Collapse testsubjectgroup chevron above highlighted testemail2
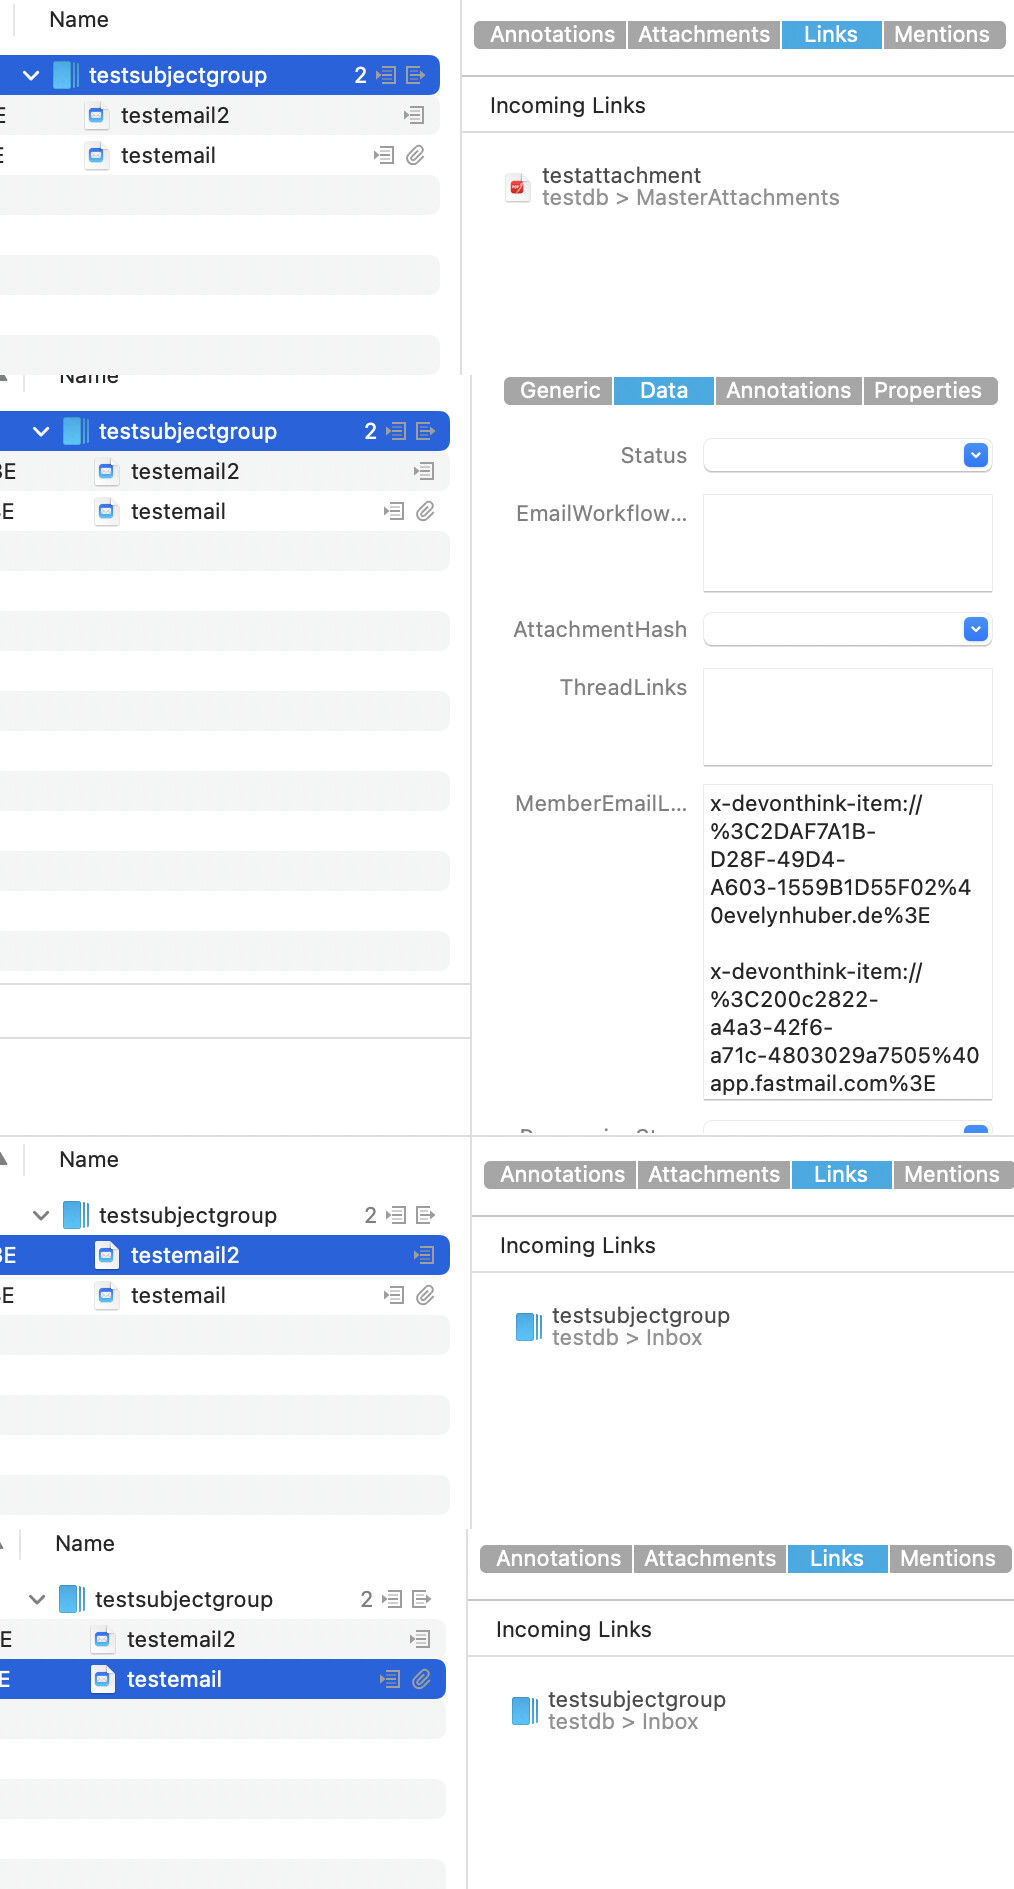The width and height of the screenshot is (1014, 1889). (x=41, y=1215)
